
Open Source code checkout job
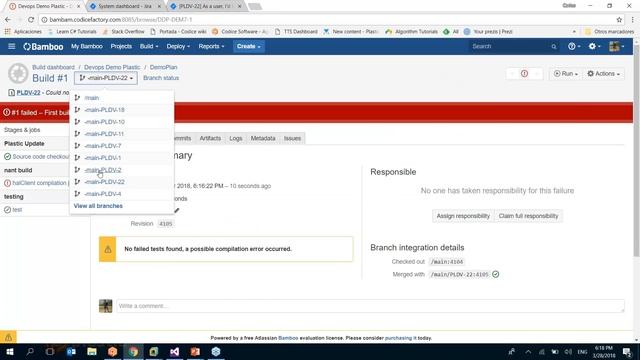click(x=41, y=157)
